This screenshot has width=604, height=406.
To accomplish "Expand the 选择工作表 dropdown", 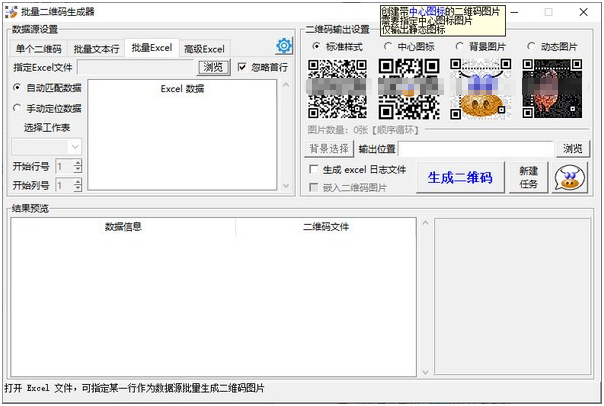I will pyautogui.click(x=75, y=146).
